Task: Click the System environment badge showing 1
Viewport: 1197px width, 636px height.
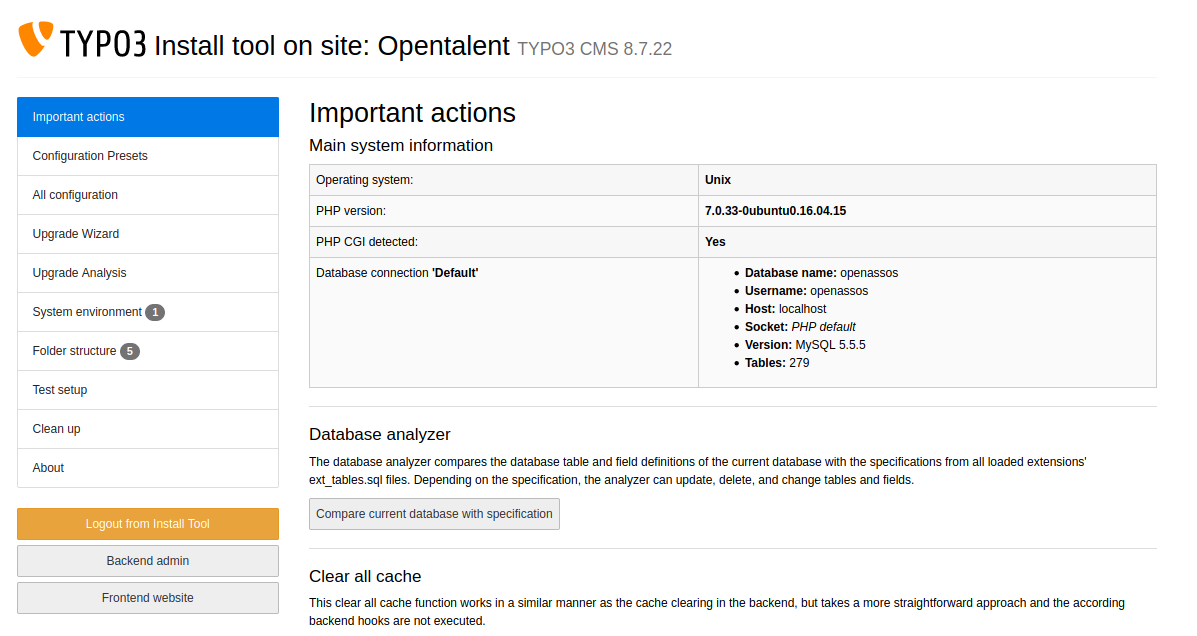Action: click(155, 312)
